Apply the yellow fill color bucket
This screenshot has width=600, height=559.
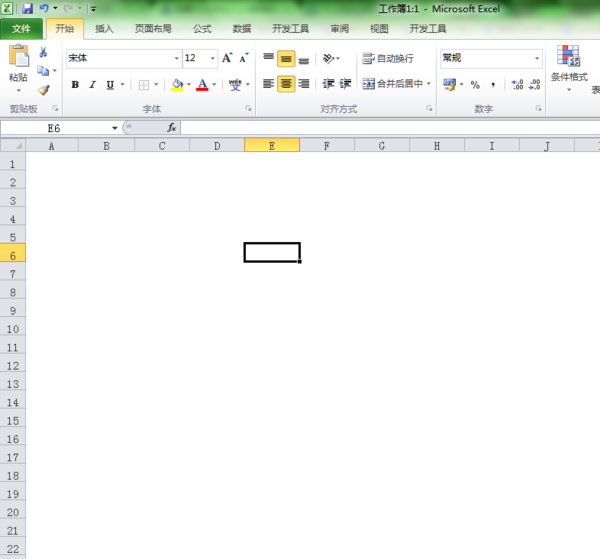tap(177, 85)
